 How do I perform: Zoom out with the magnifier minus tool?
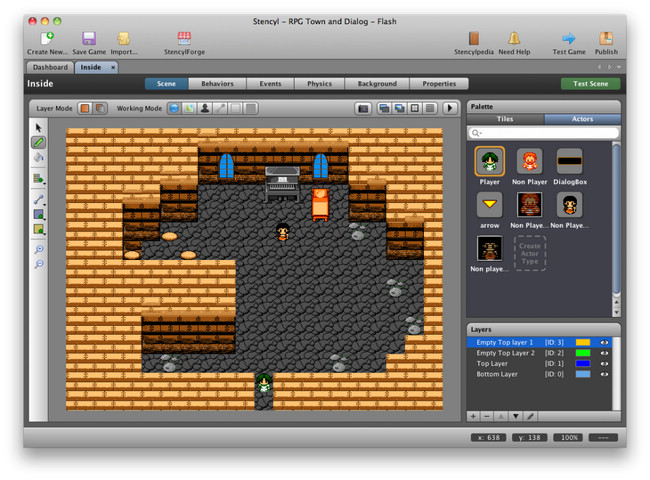[x=39, y=264]
